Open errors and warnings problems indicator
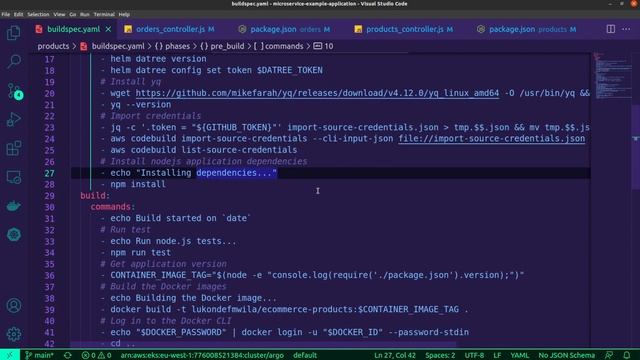This screenshot has width=640, height=360. [x=96, y=355]
